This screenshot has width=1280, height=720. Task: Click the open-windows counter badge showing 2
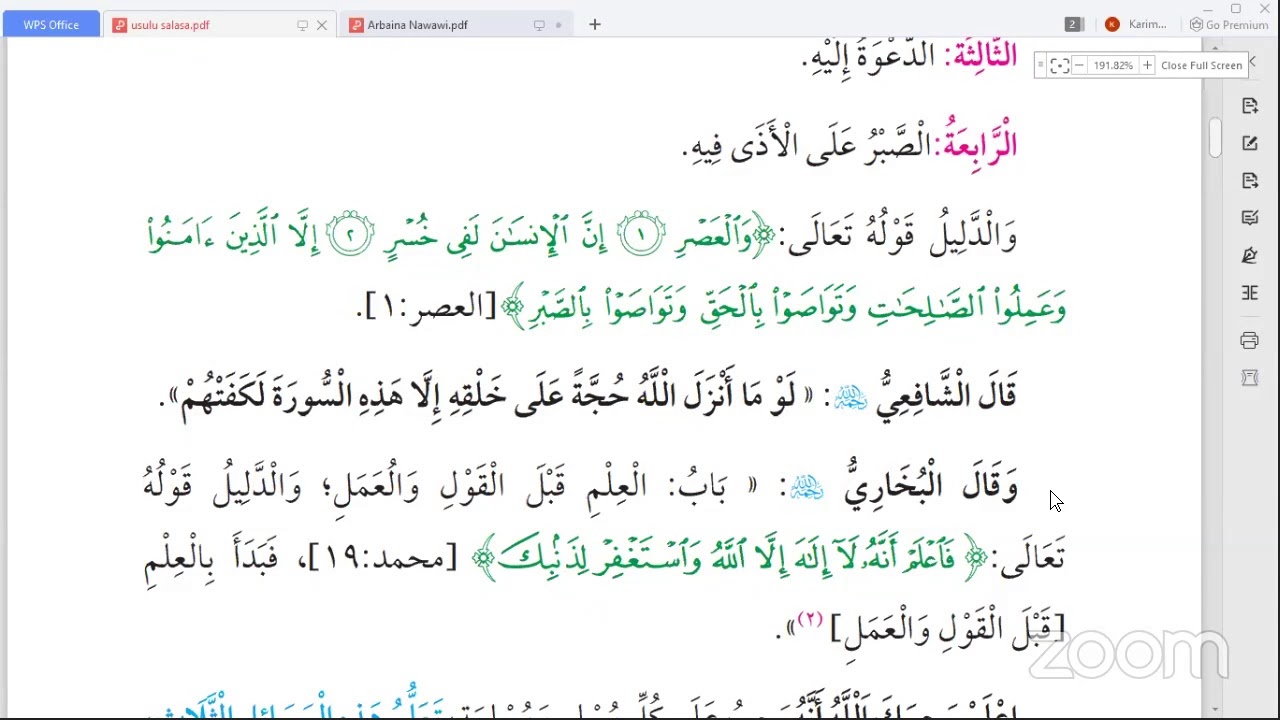point(1073,24)
